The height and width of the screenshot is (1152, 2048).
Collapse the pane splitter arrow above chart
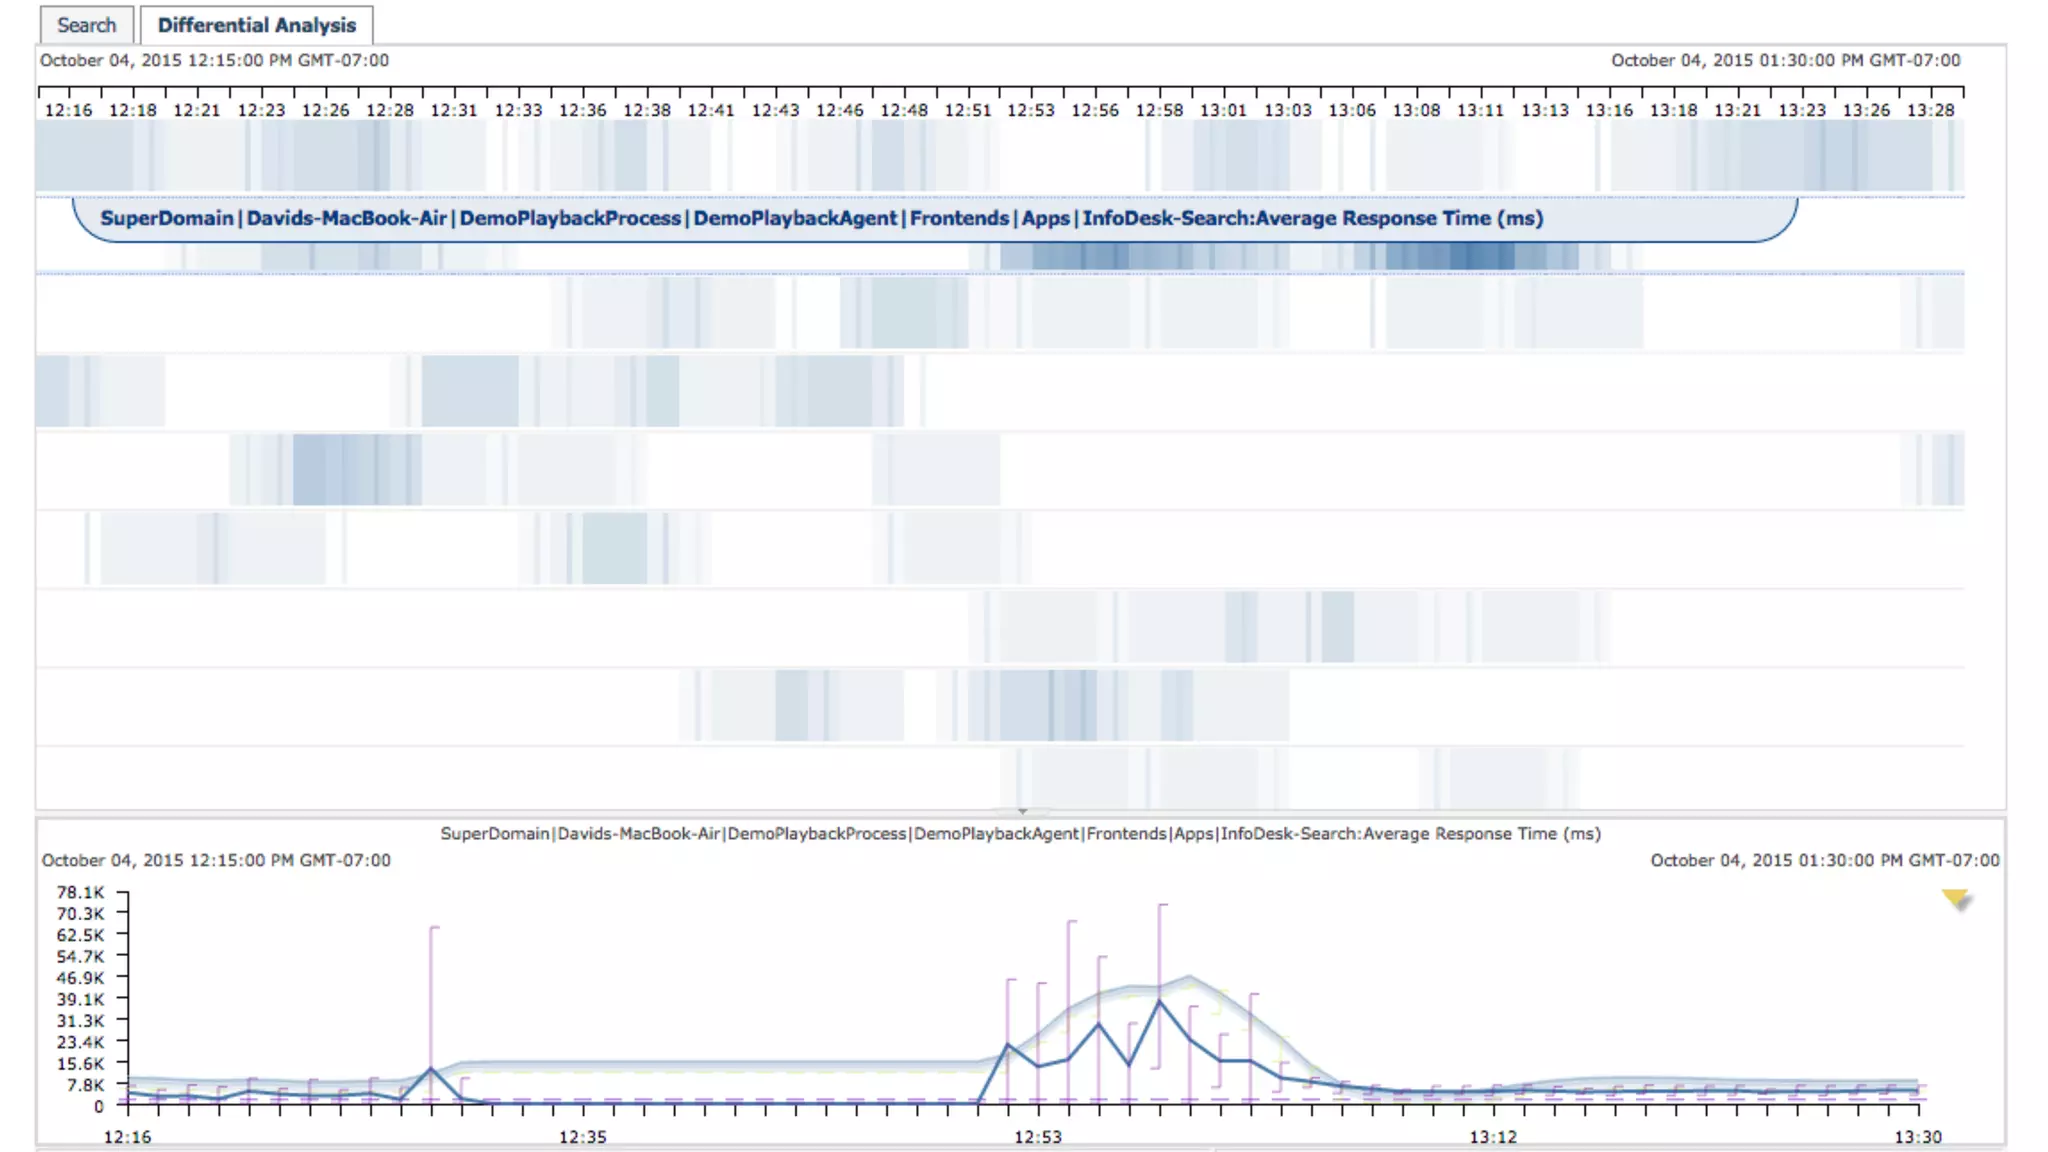pyautogui.click(x=1022, y=811)
